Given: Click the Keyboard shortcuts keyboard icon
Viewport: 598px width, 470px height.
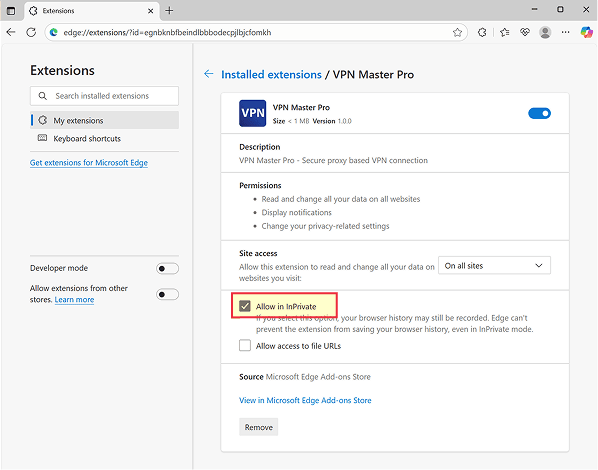Looking at the screenshot, I should click(x=42, y=138).
